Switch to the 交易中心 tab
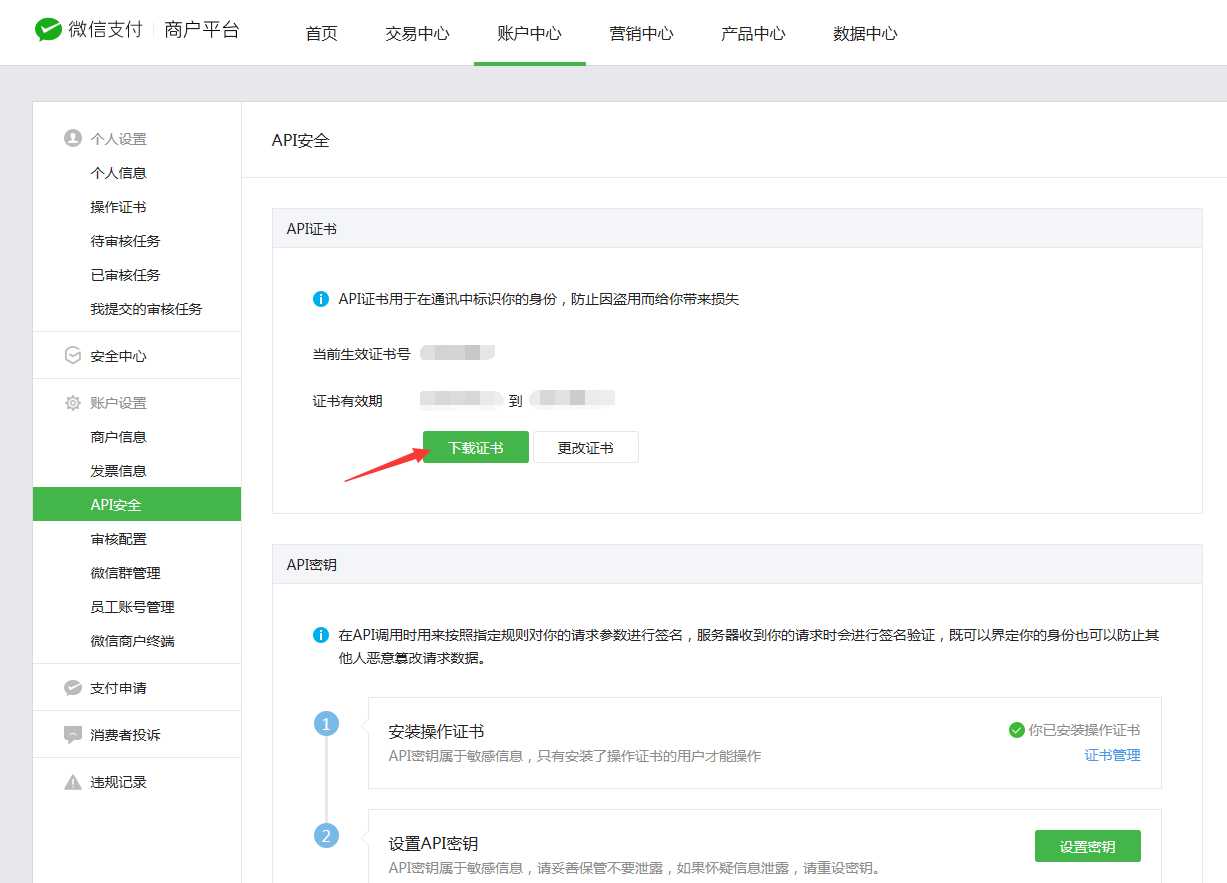The image size is (1227, 883). (417, 33)
